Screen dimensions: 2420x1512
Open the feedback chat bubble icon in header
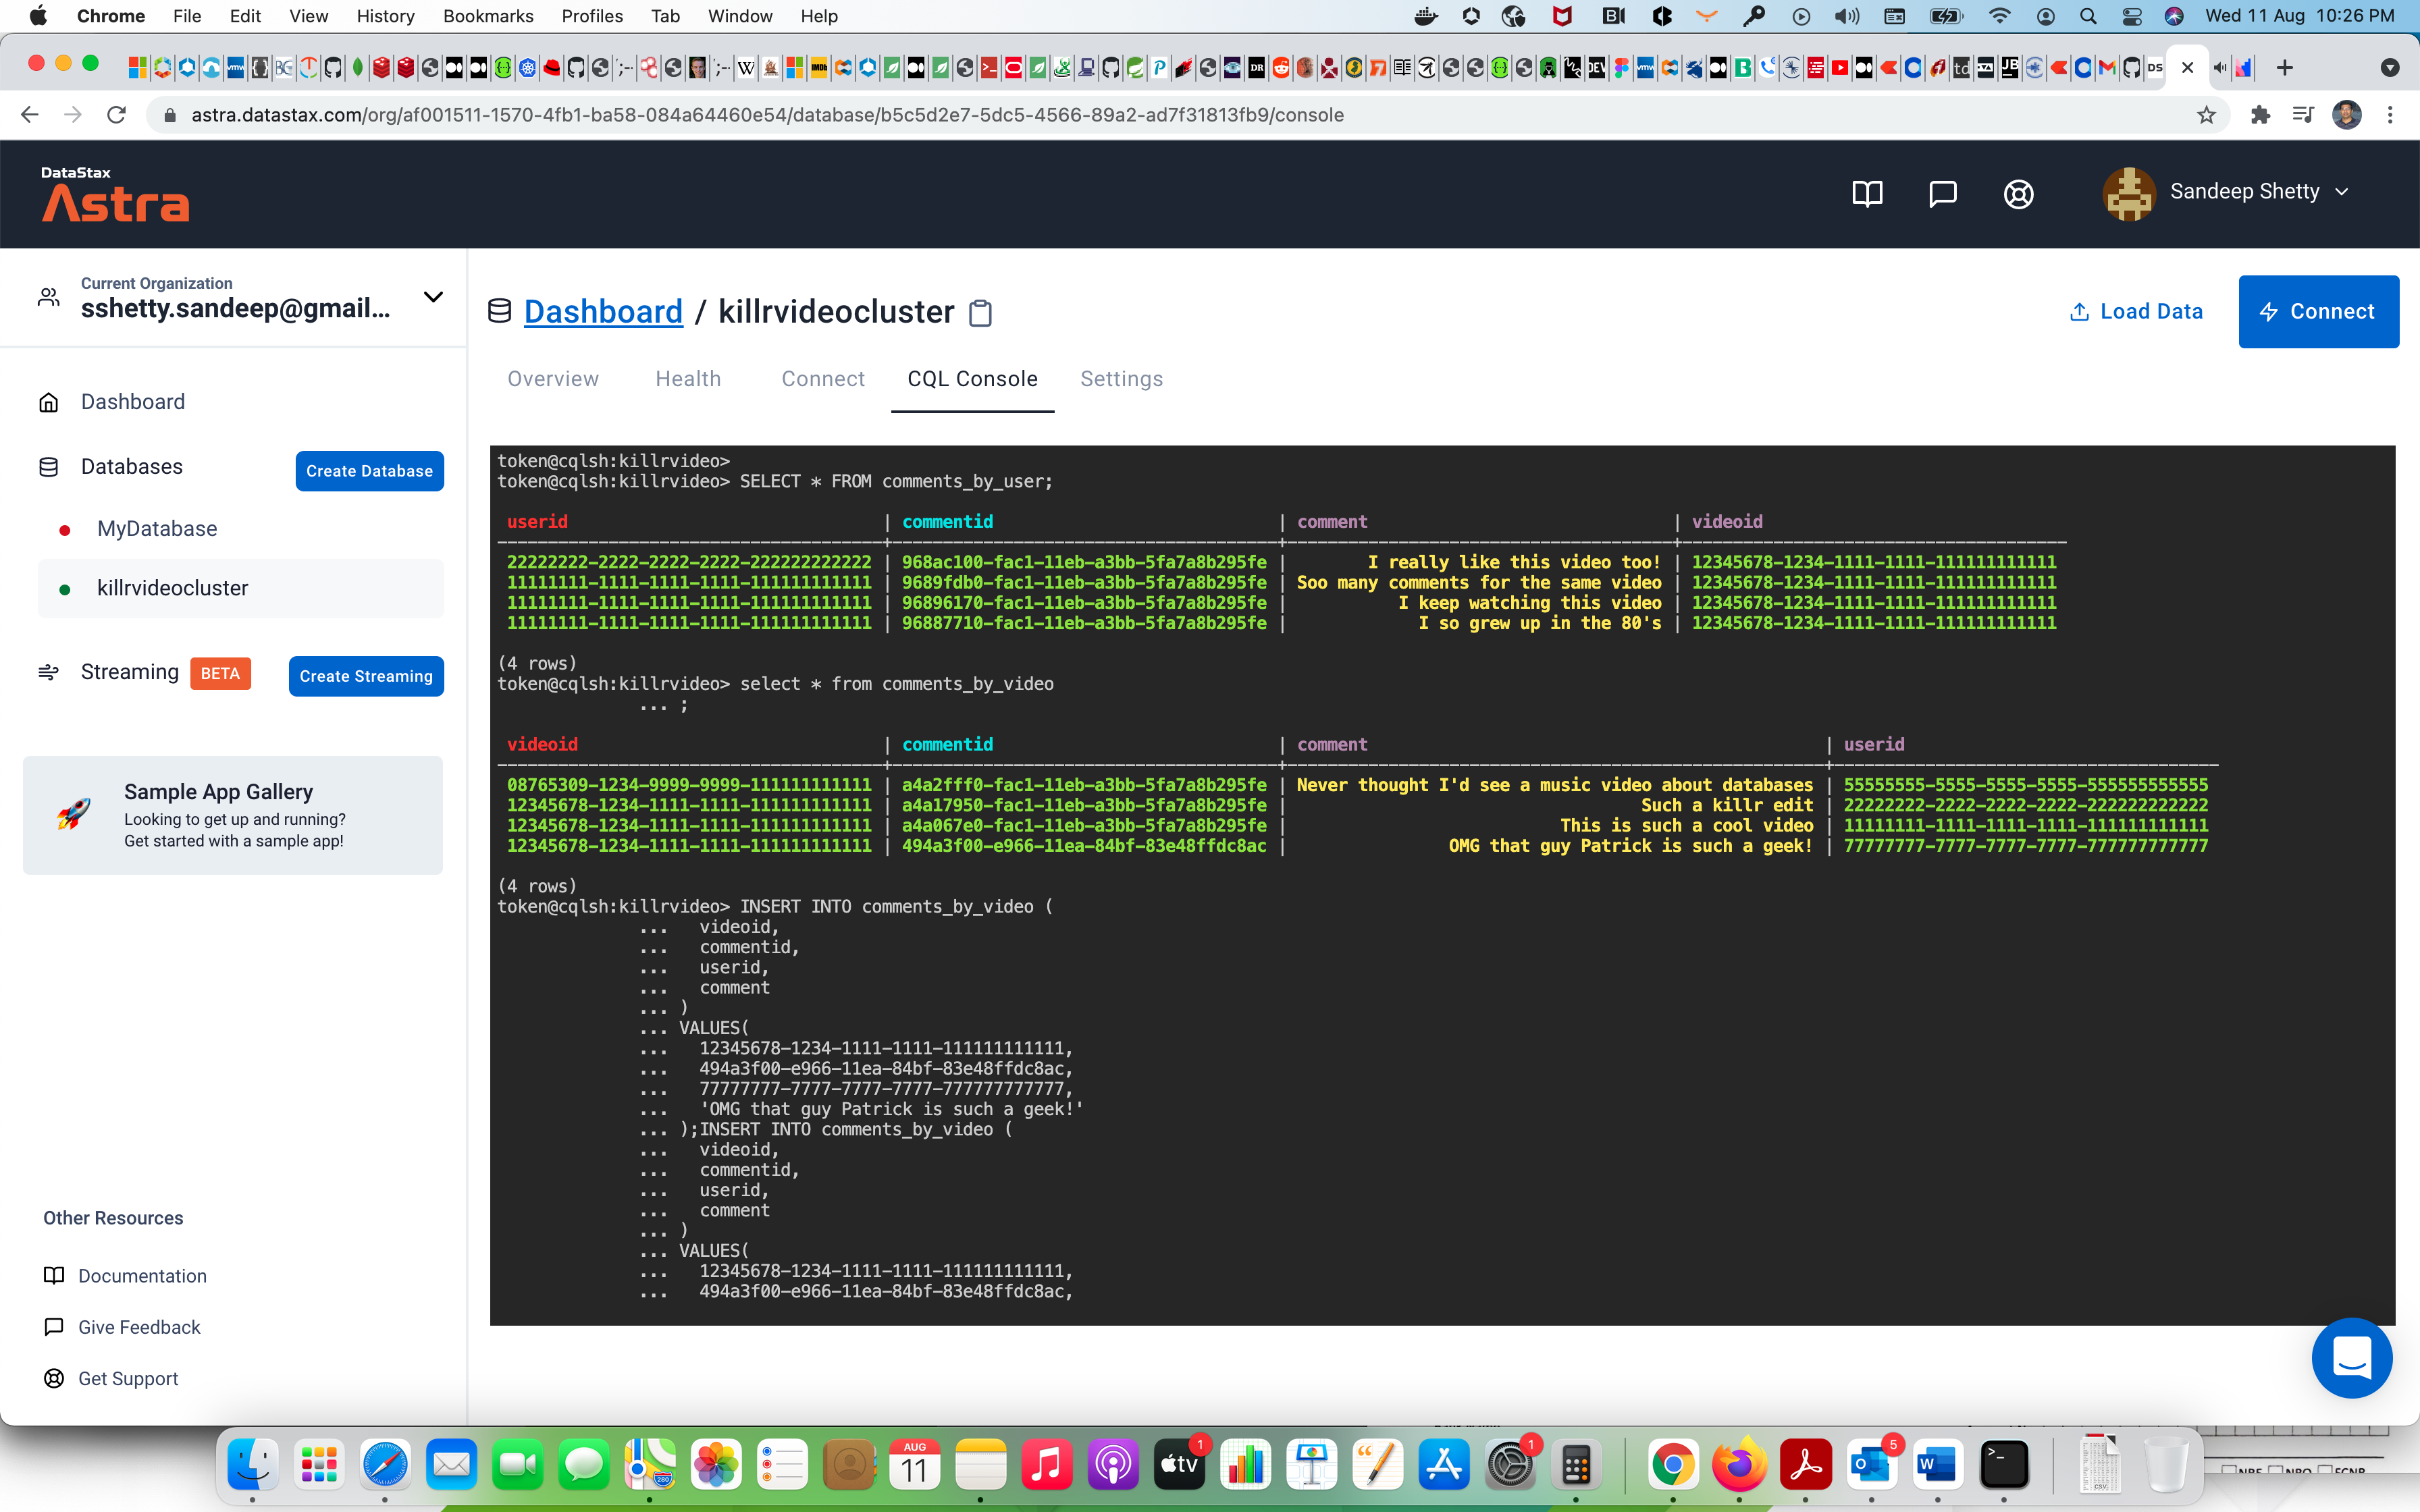(1942, 193)
